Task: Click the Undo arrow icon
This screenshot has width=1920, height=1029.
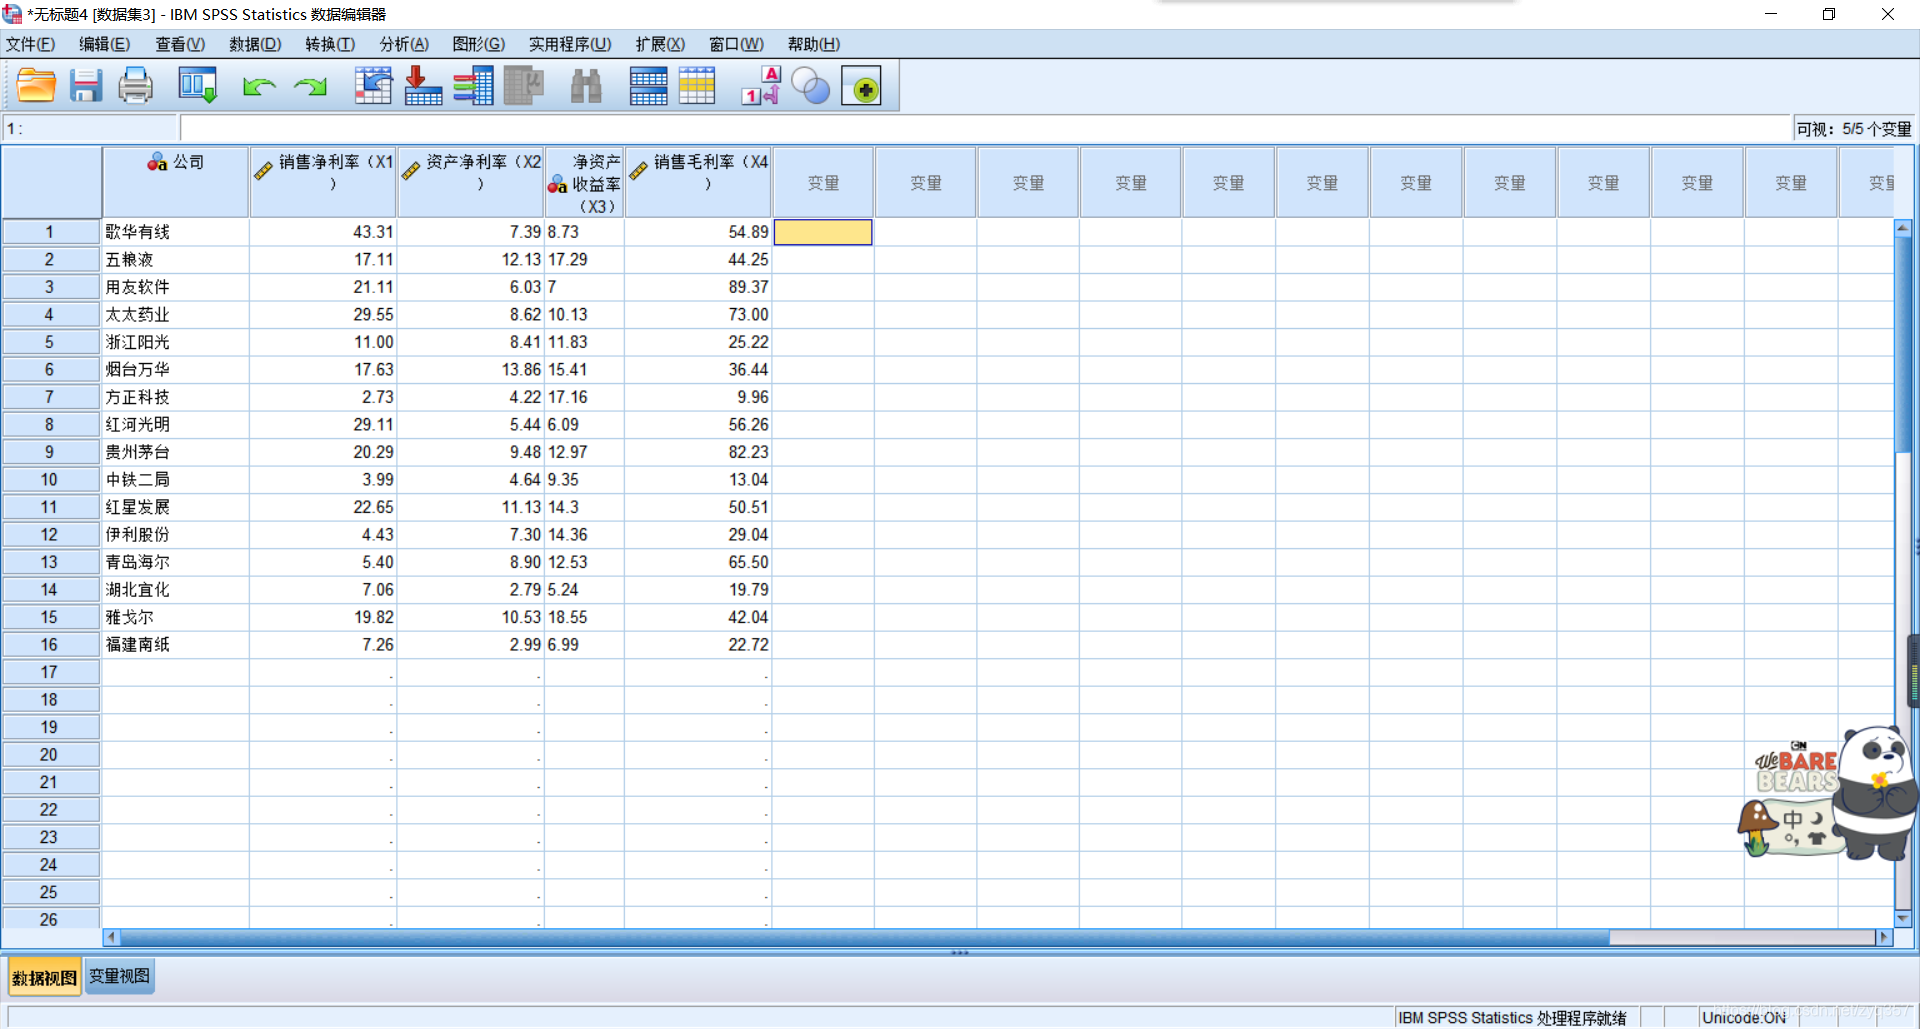Action: tap(259, 87)
